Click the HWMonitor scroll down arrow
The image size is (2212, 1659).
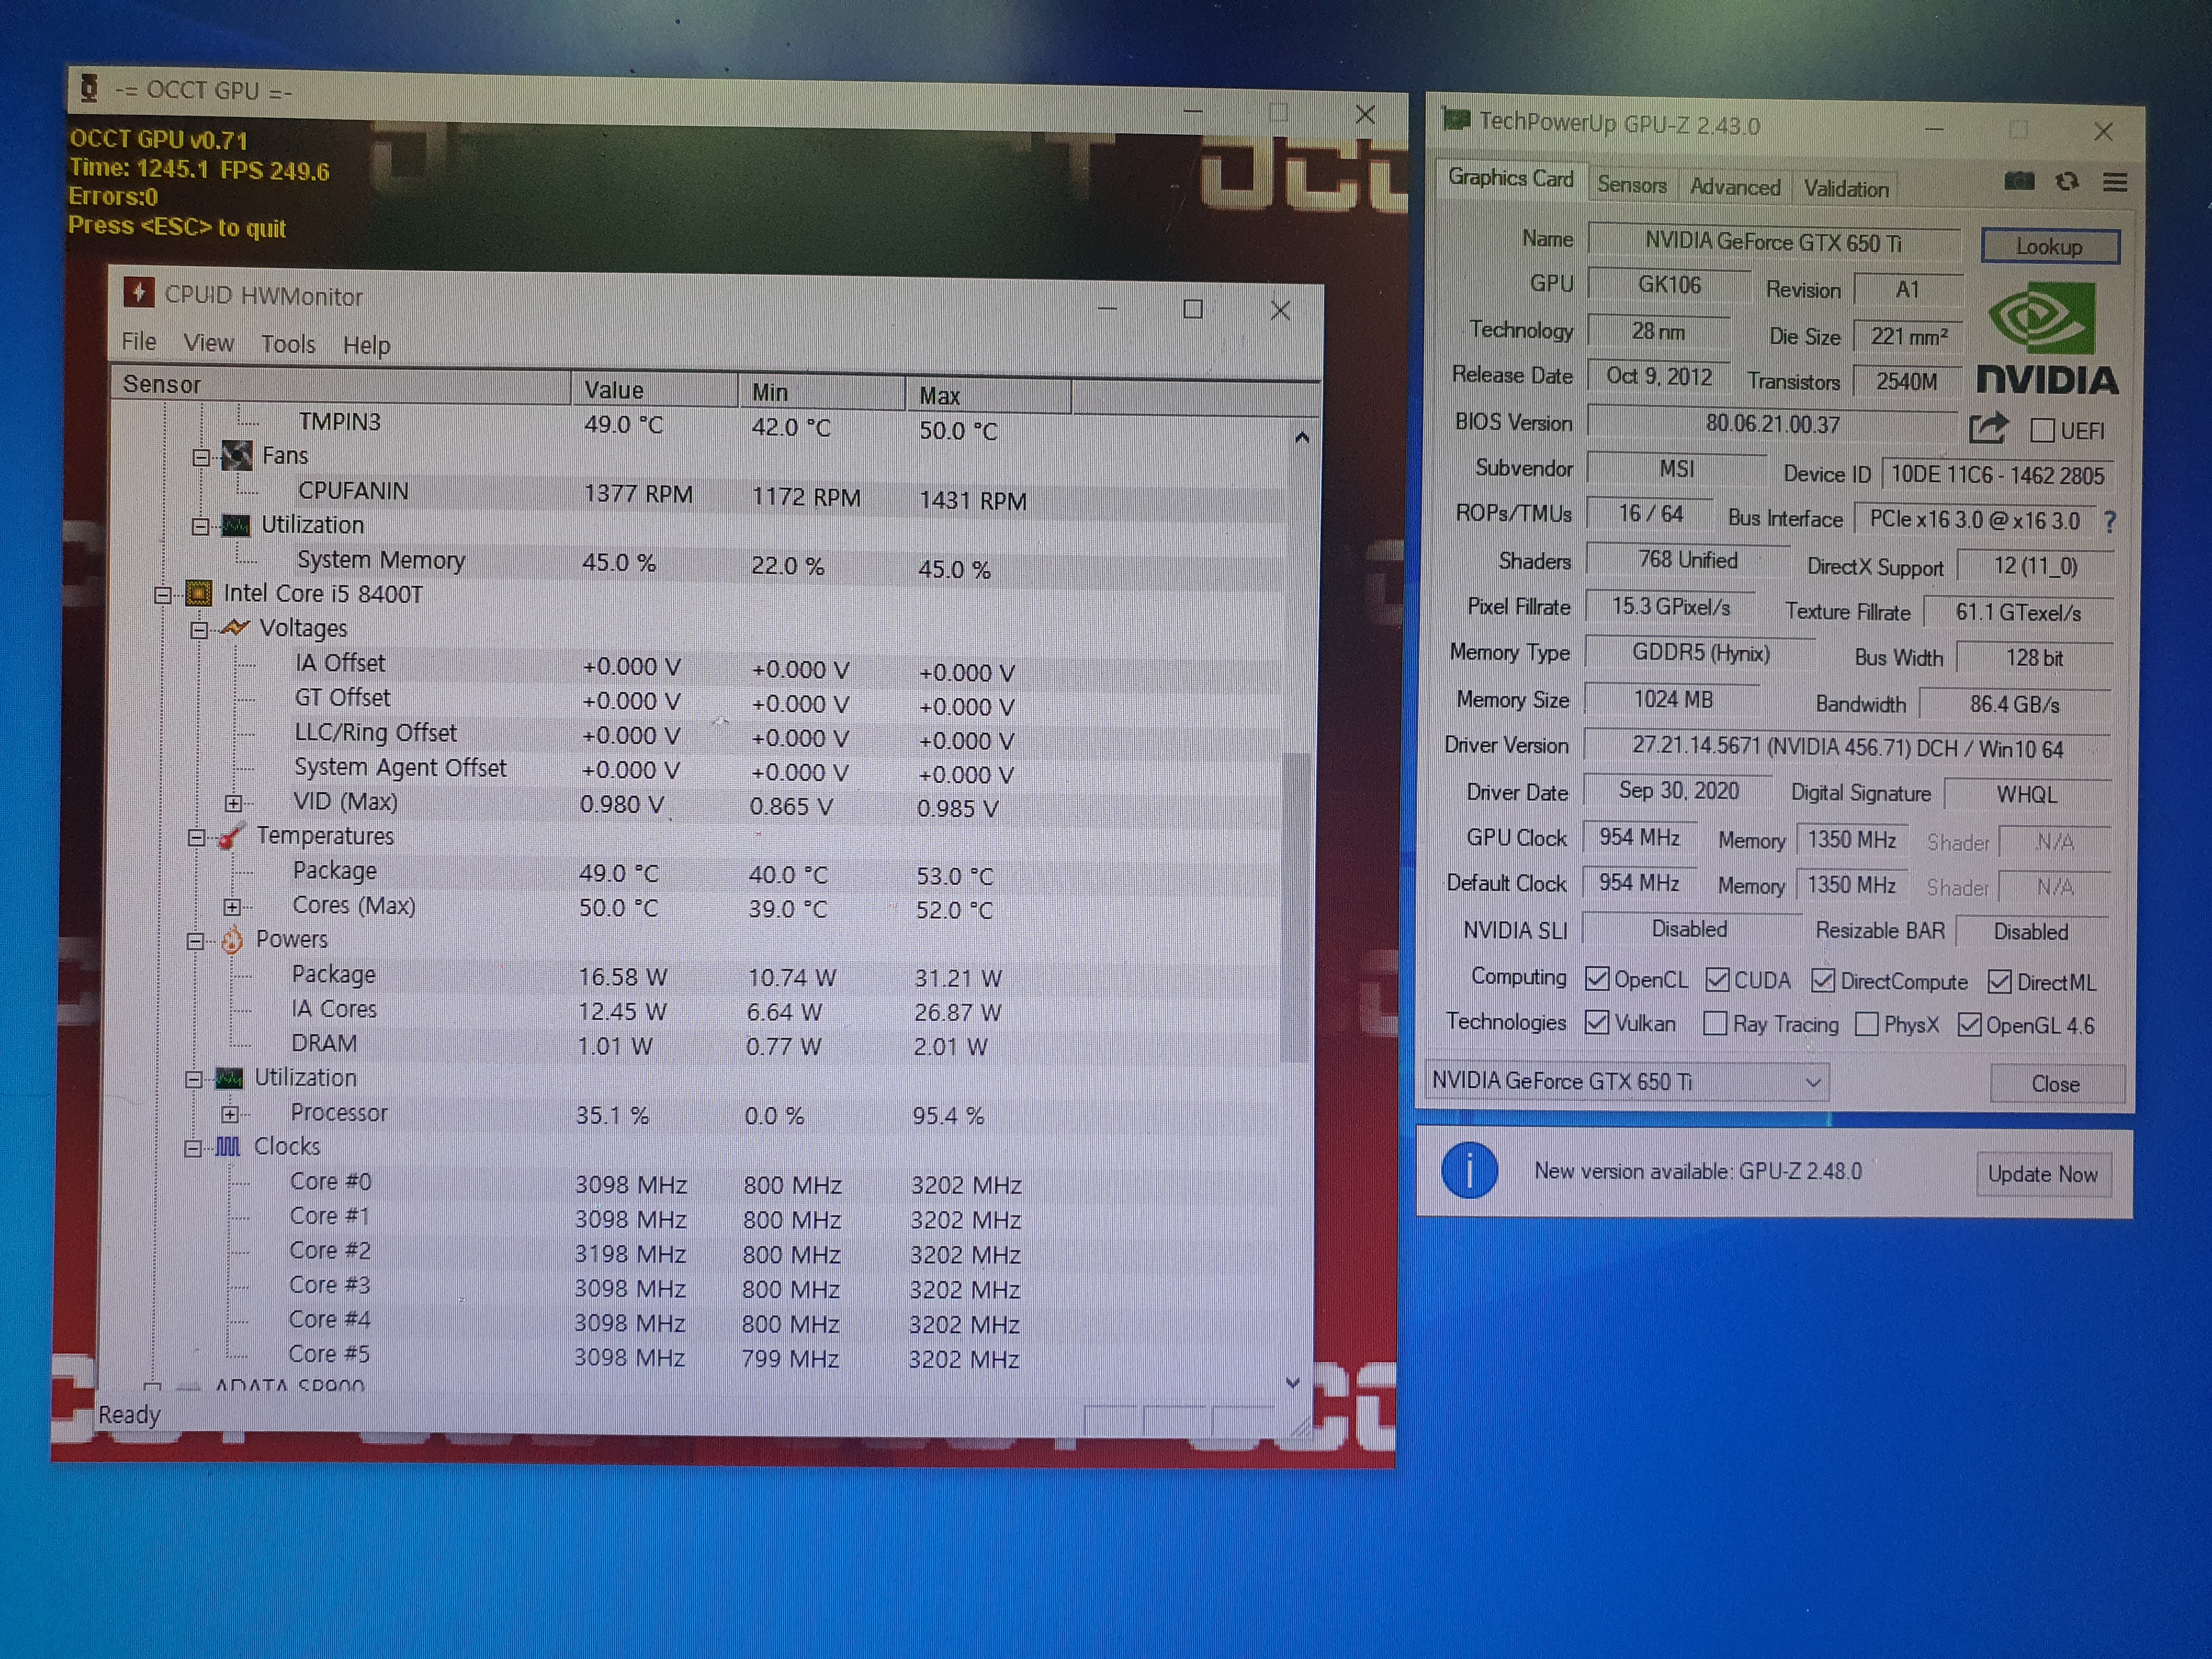click(1293, 1382)
